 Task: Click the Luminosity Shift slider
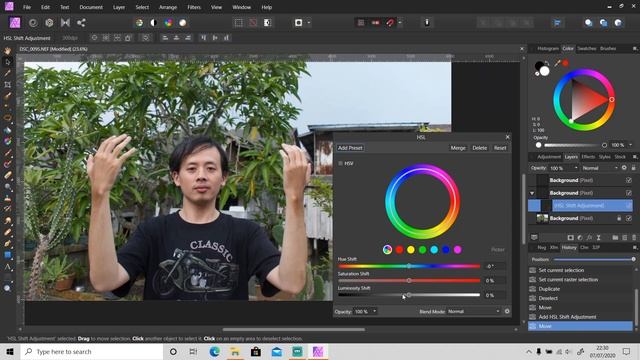click(x=409, y=295)
